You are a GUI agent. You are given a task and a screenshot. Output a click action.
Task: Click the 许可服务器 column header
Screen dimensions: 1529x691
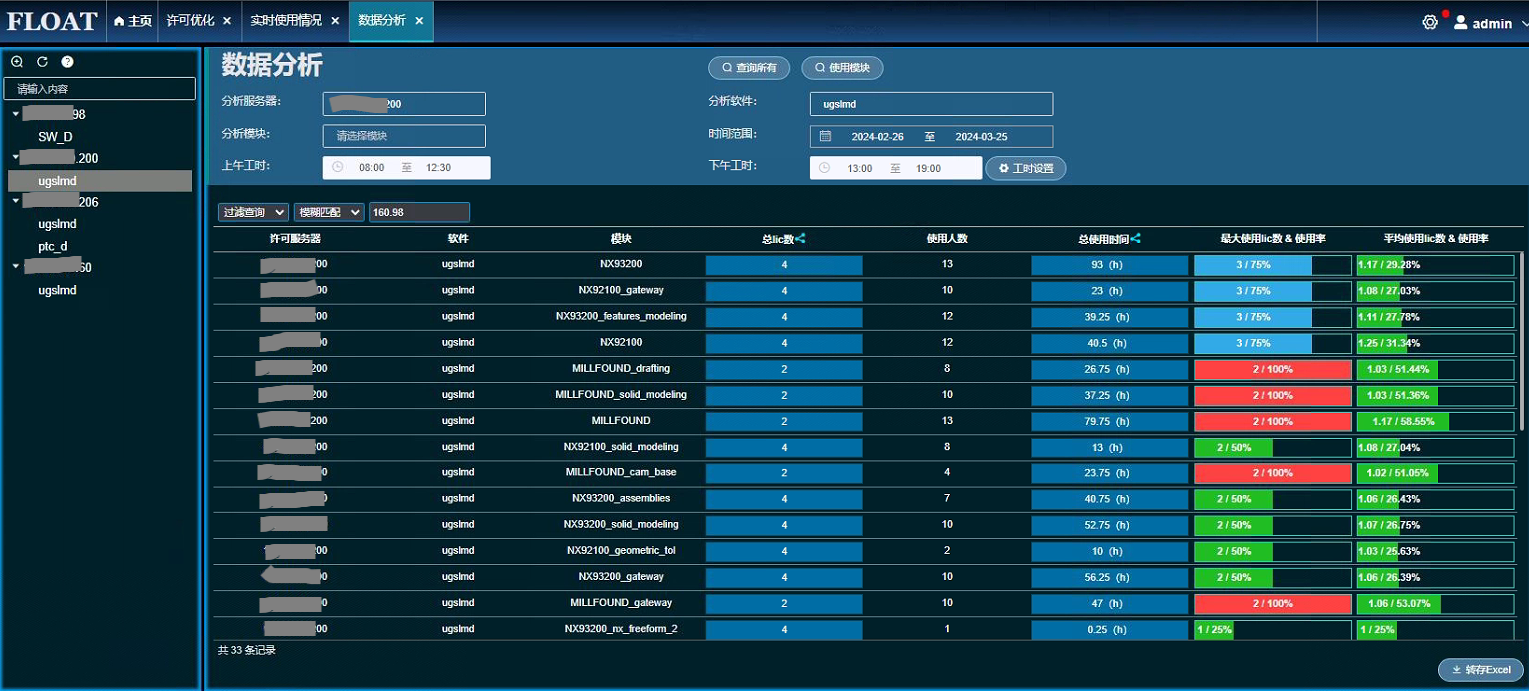pyautogui.click(x=295, y=239)
